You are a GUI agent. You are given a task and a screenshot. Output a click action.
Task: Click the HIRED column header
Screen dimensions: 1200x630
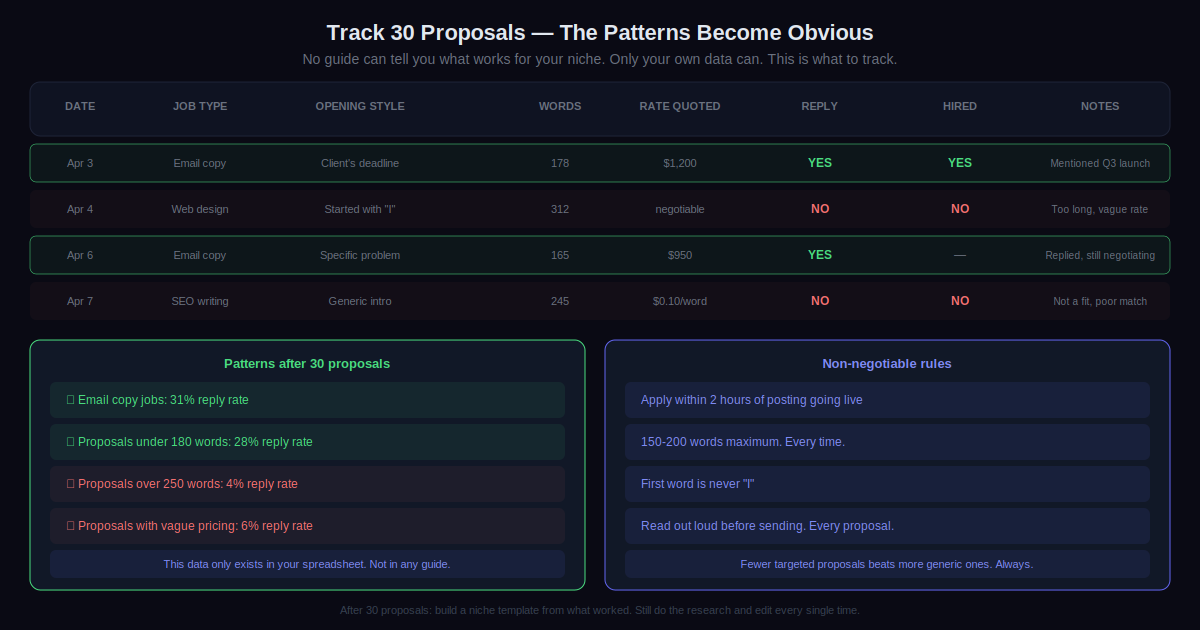click(960, 106)
